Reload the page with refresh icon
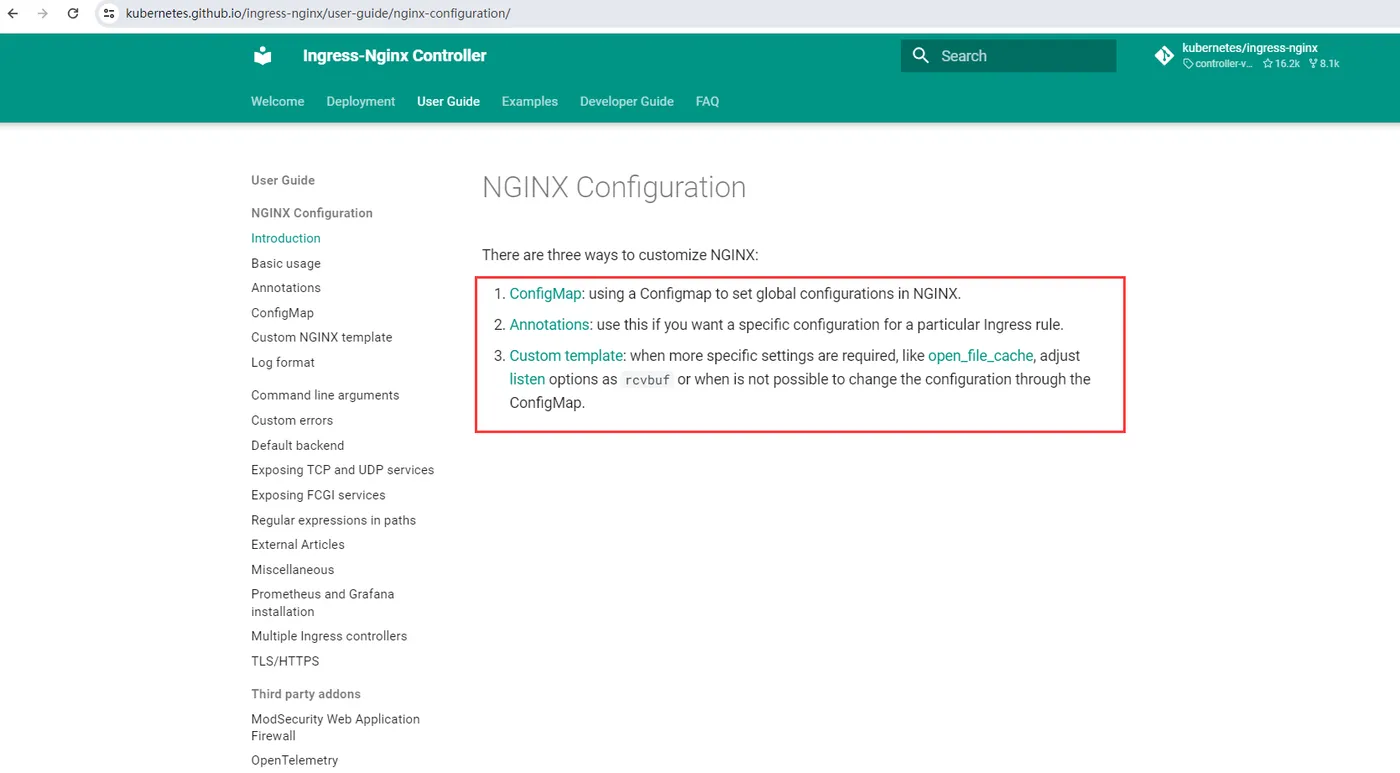The height and width of the screenshot is (773, 1400). point(73,14)
